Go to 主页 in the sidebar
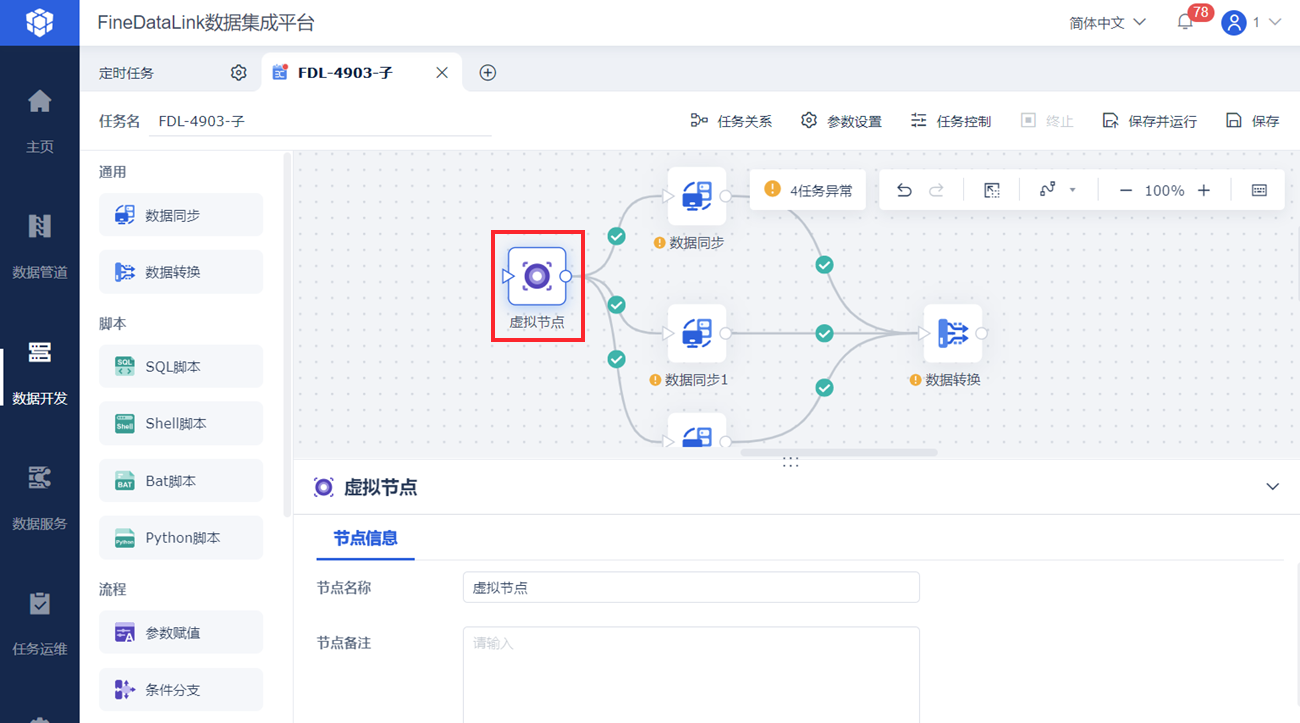This screenshot has height=723, width=1300. pos(40,120)
